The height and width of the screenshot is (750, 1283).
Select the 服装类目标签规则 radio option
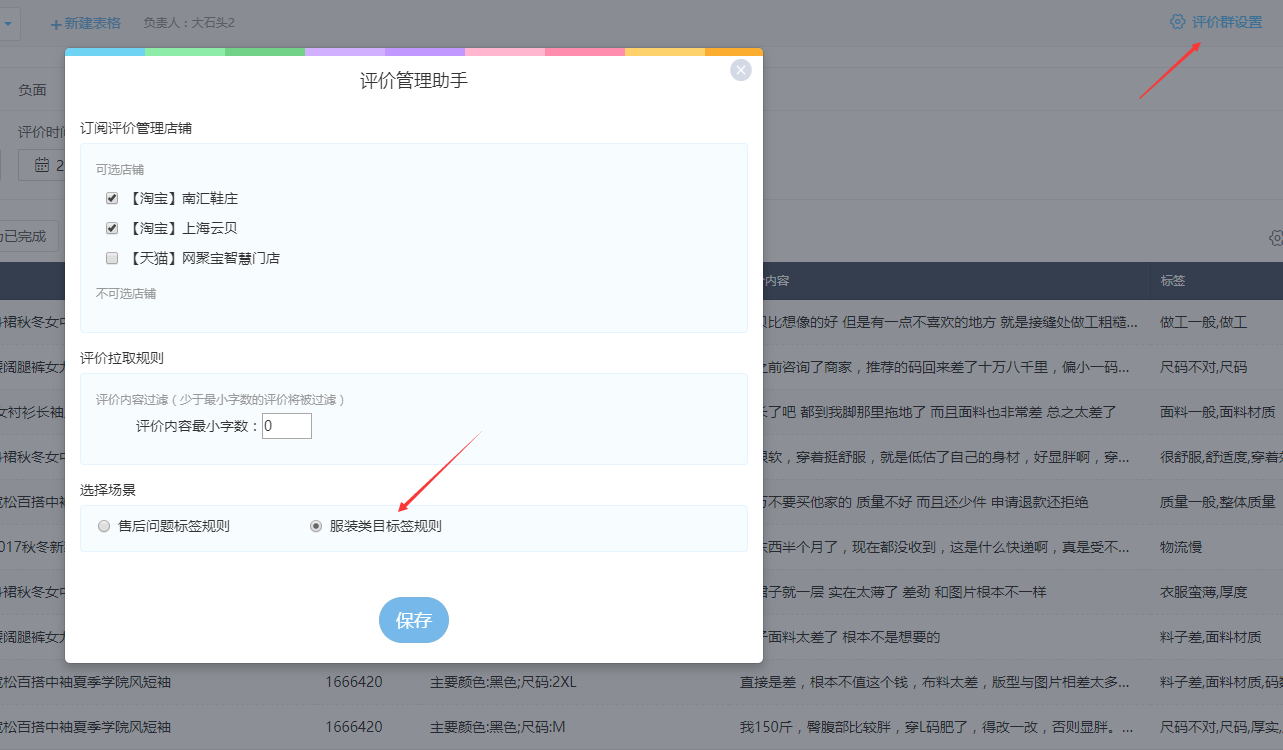[x=316, y=526]
